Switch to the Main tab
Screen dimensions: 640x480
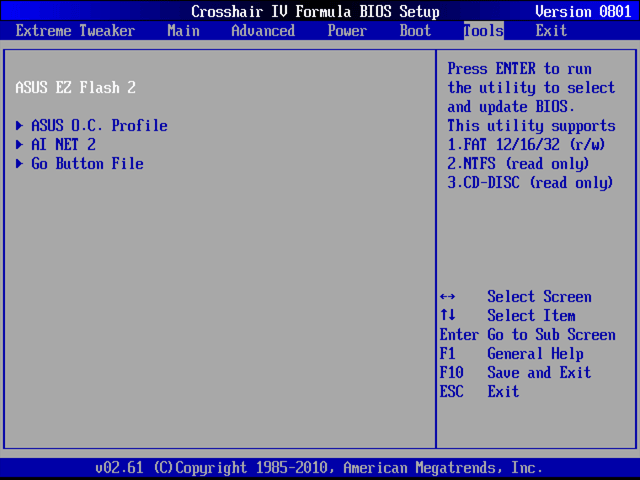click(x=183, y=31)
